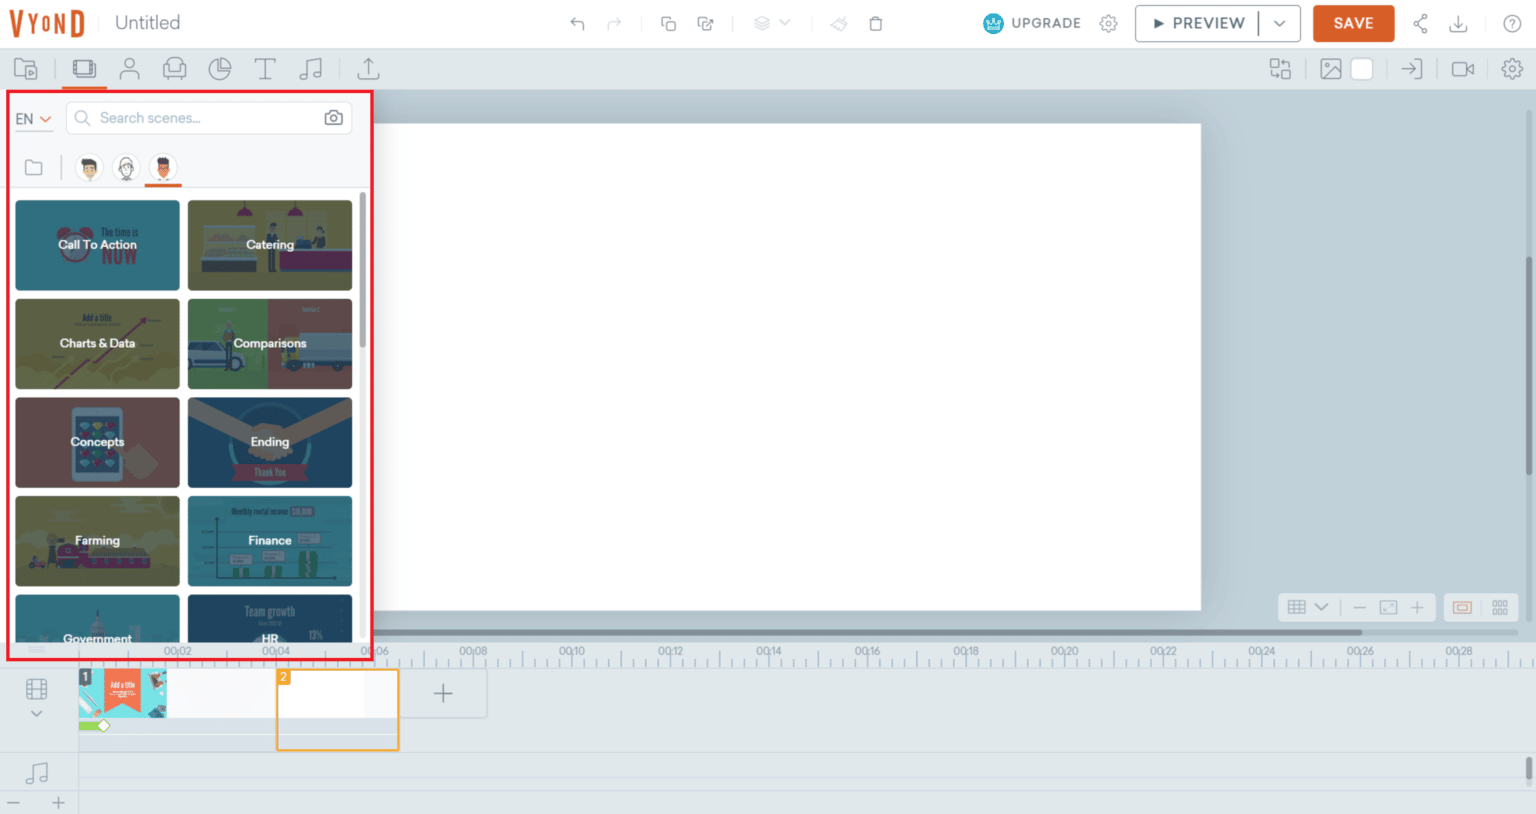The image size is (1536, 814).
Task: Click the camera icon in search box
Action: click(333, 118)
